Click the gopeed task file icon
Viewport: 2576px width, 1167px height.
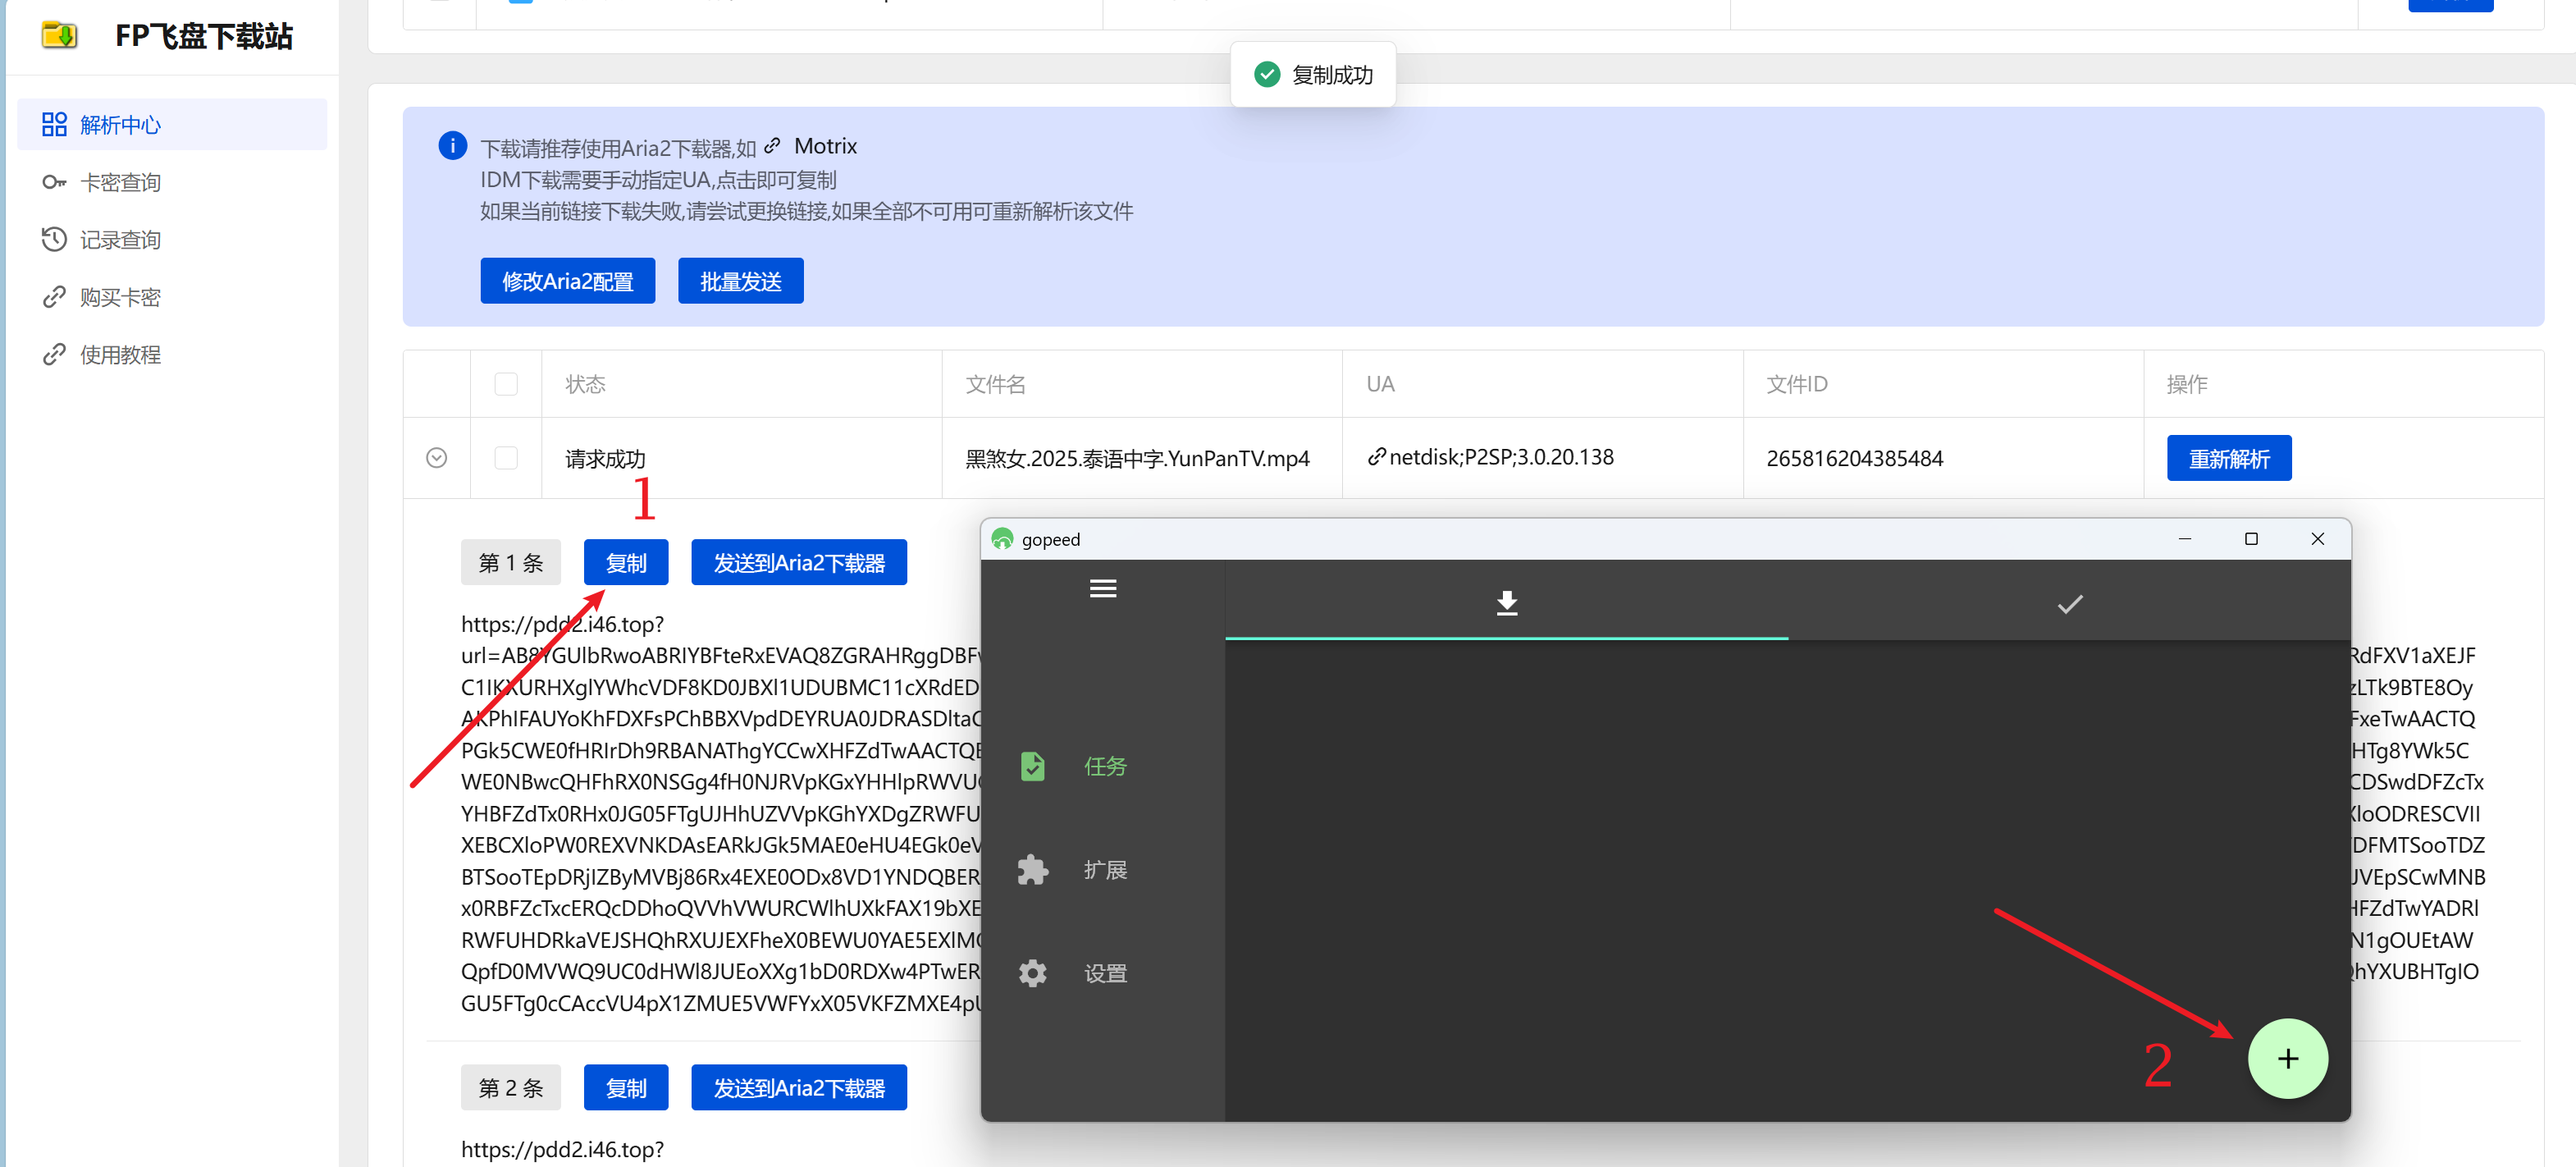1032,766
